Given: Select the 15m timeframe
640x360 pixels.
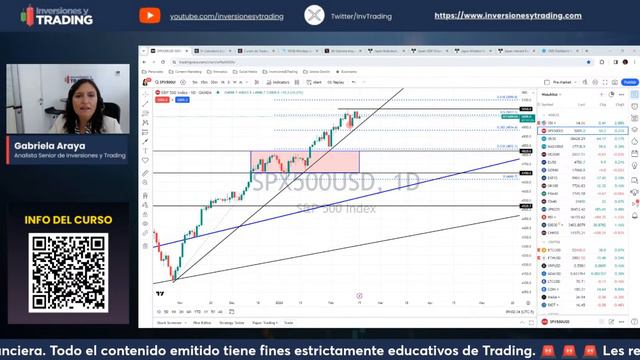Looking at the screenshot, I should click(204, 82).
